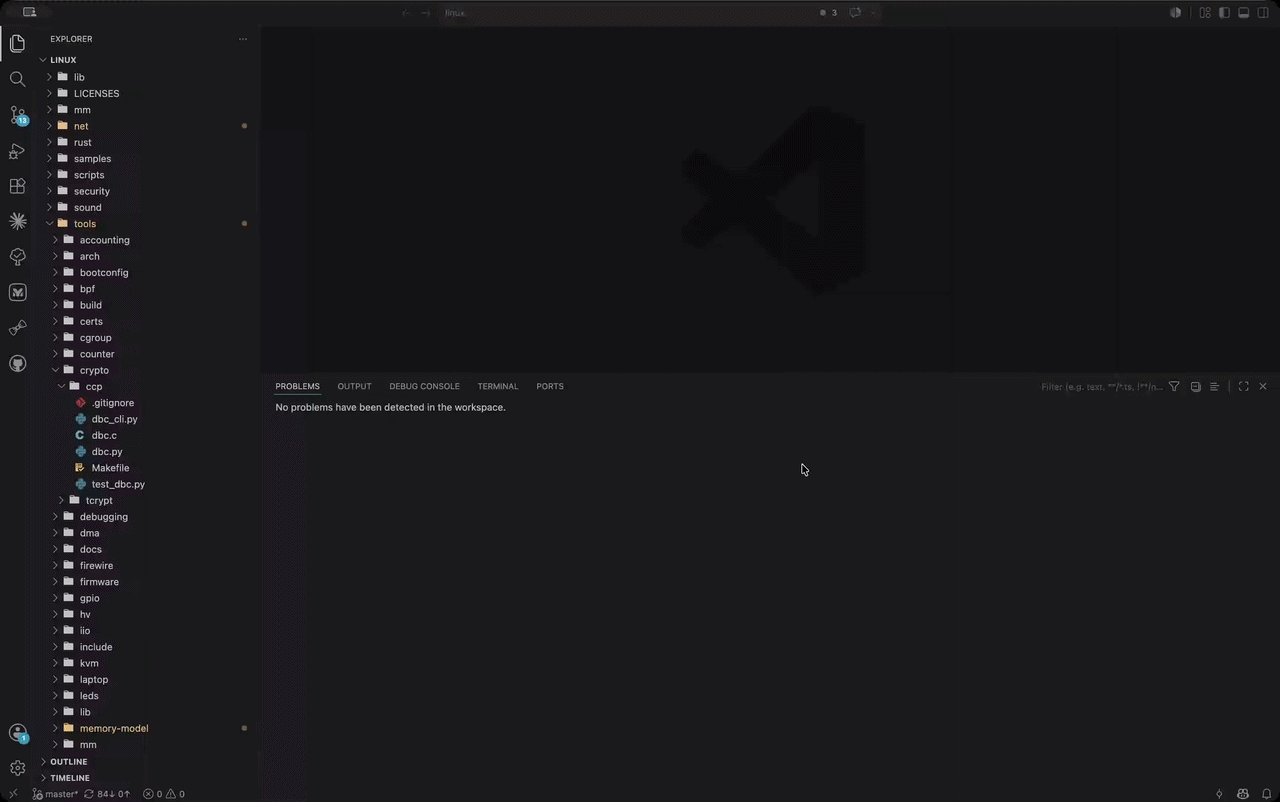Open the Accounts menu icon
Image resolution: width=1280 pixels, height=802 pixels.
point(17,733)
